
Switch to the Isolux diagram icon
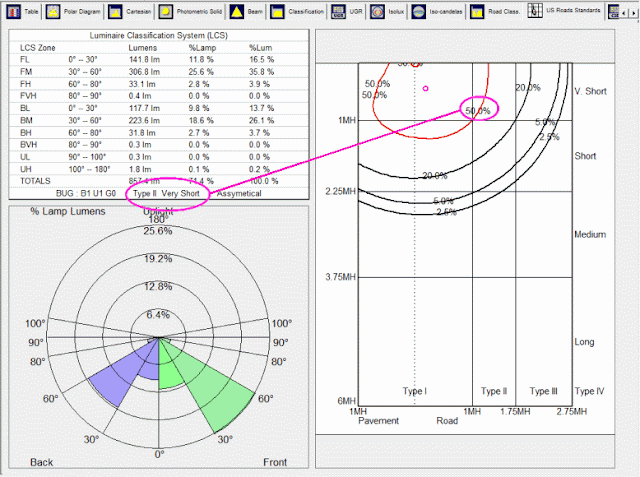pyautogui.click(x=377, y=11)
